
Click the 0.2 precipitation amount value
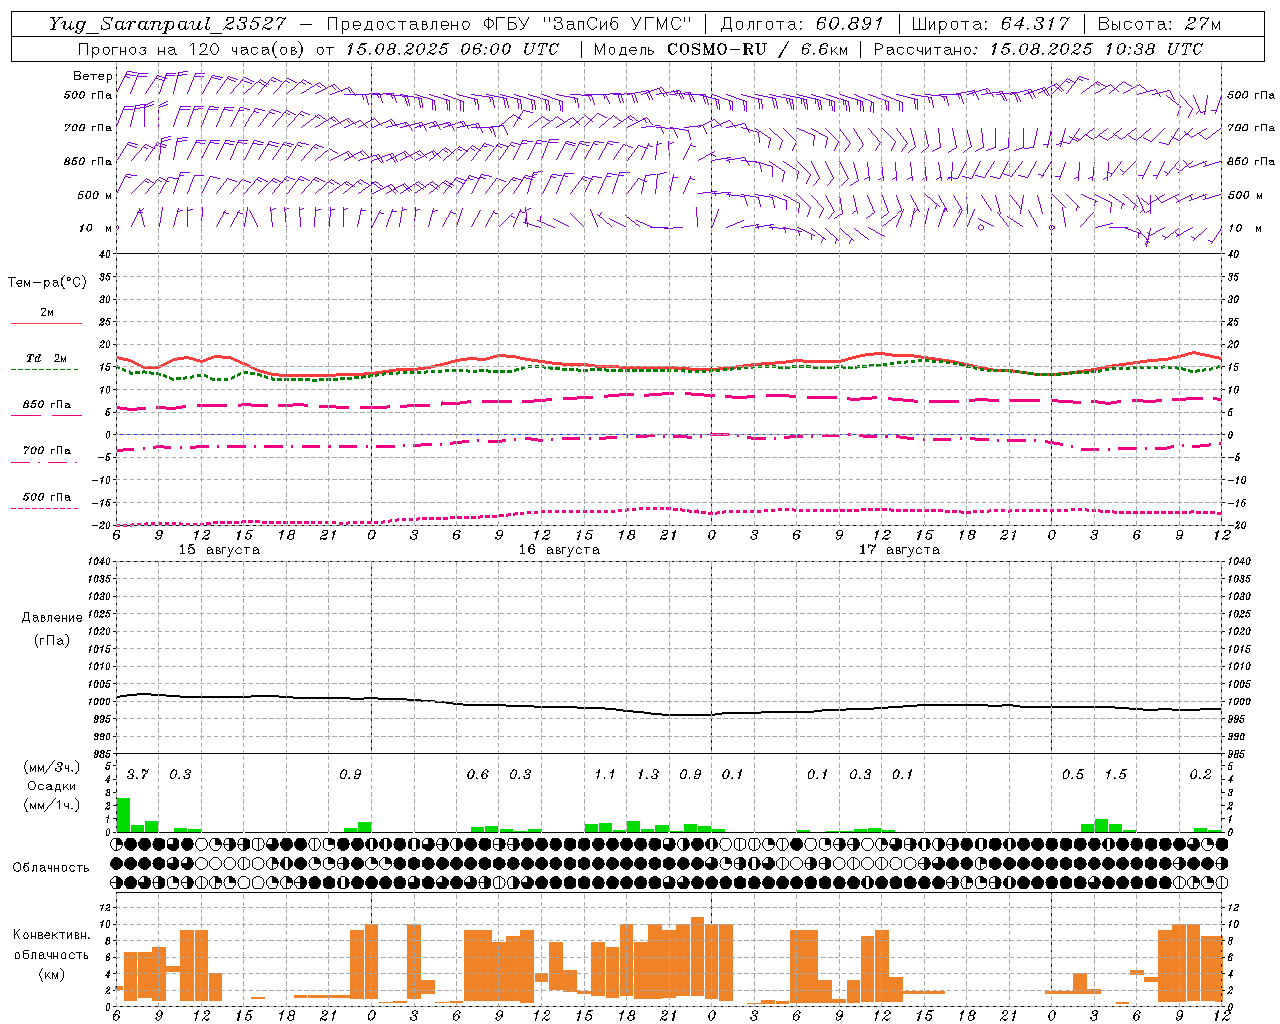pyautogui.click(x=1200, y=775)
